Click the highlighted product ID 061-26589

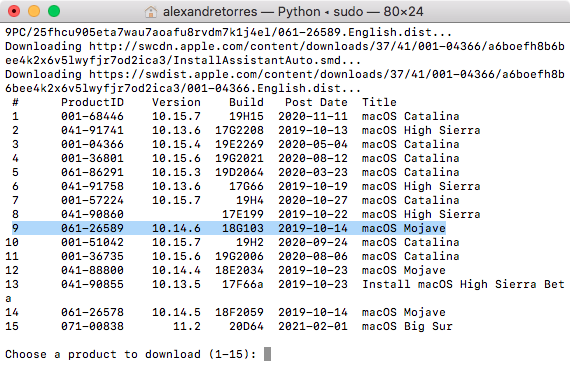point(92,228)
